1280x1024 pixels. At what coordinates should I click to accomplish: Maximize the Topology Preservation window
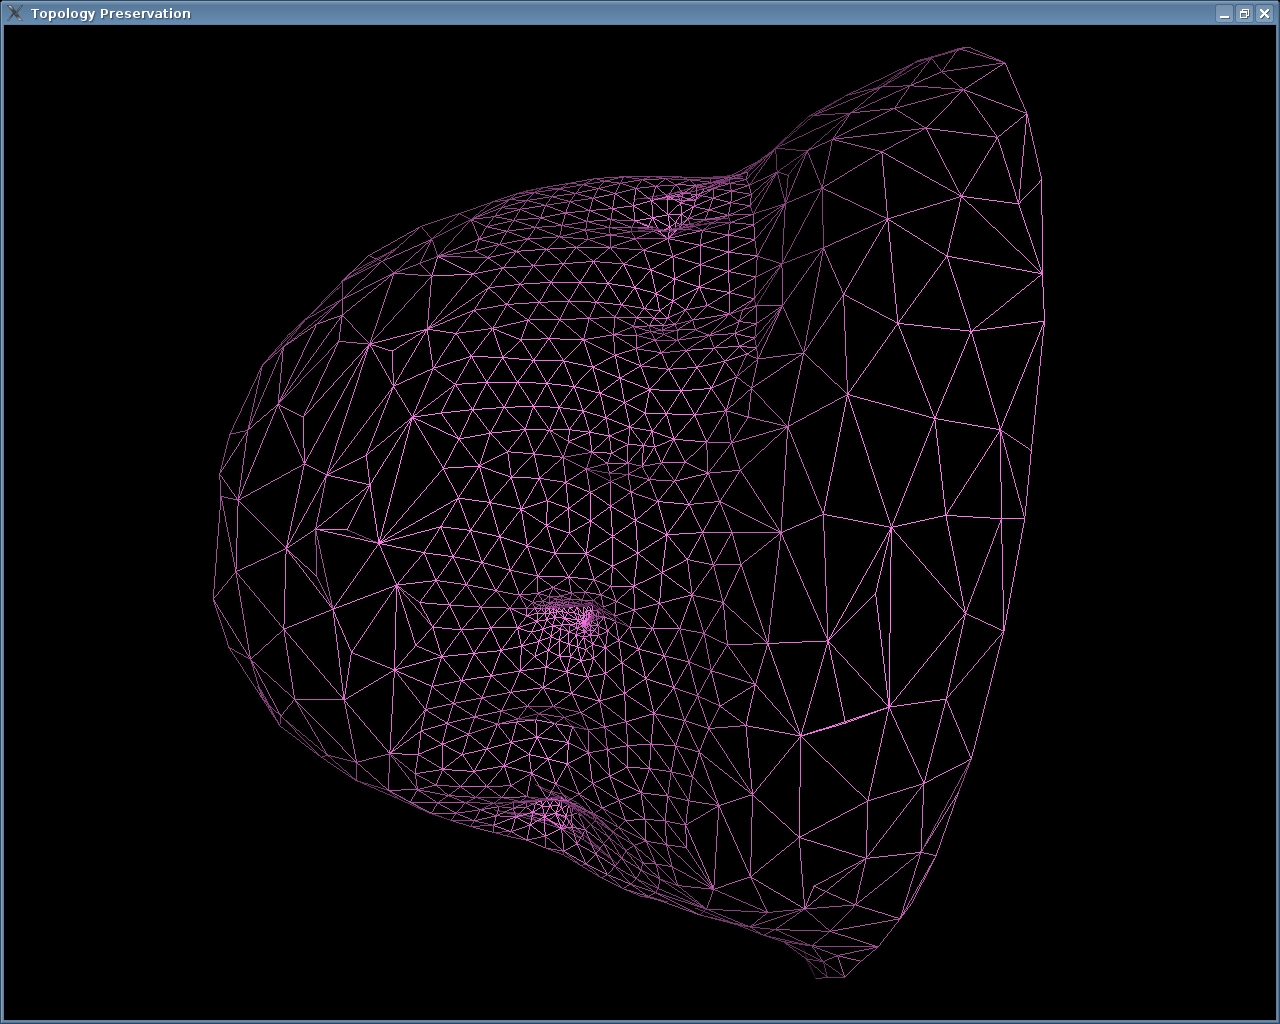click(1244, 14)
